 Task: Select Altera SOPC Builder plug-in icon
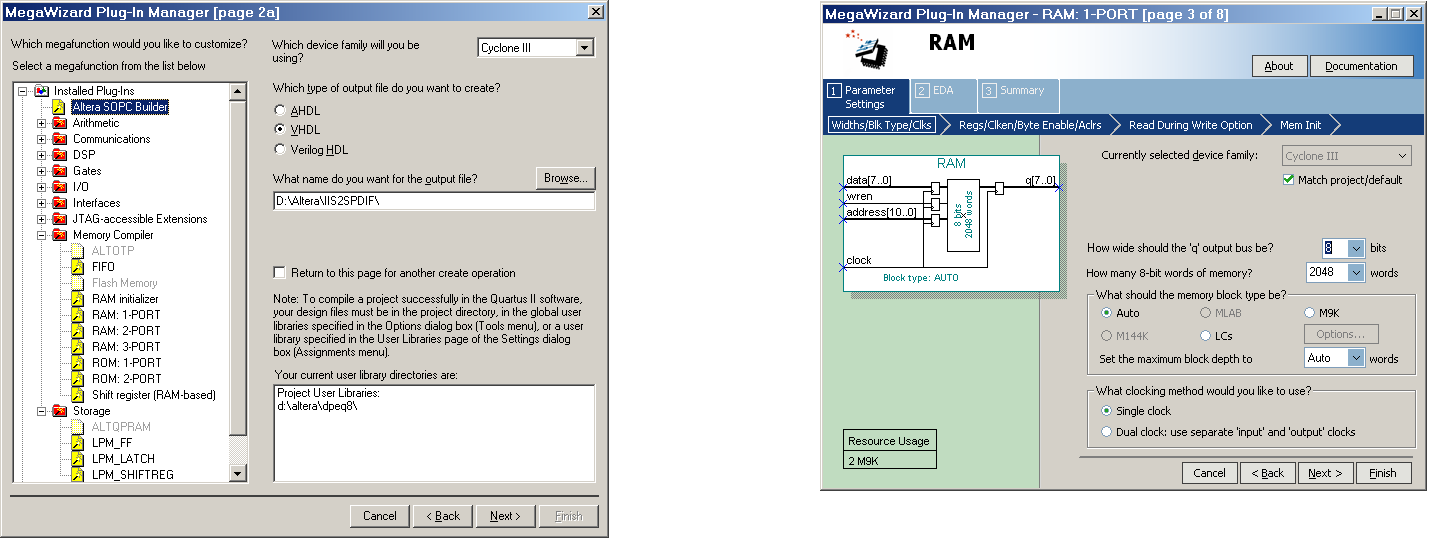59,107
